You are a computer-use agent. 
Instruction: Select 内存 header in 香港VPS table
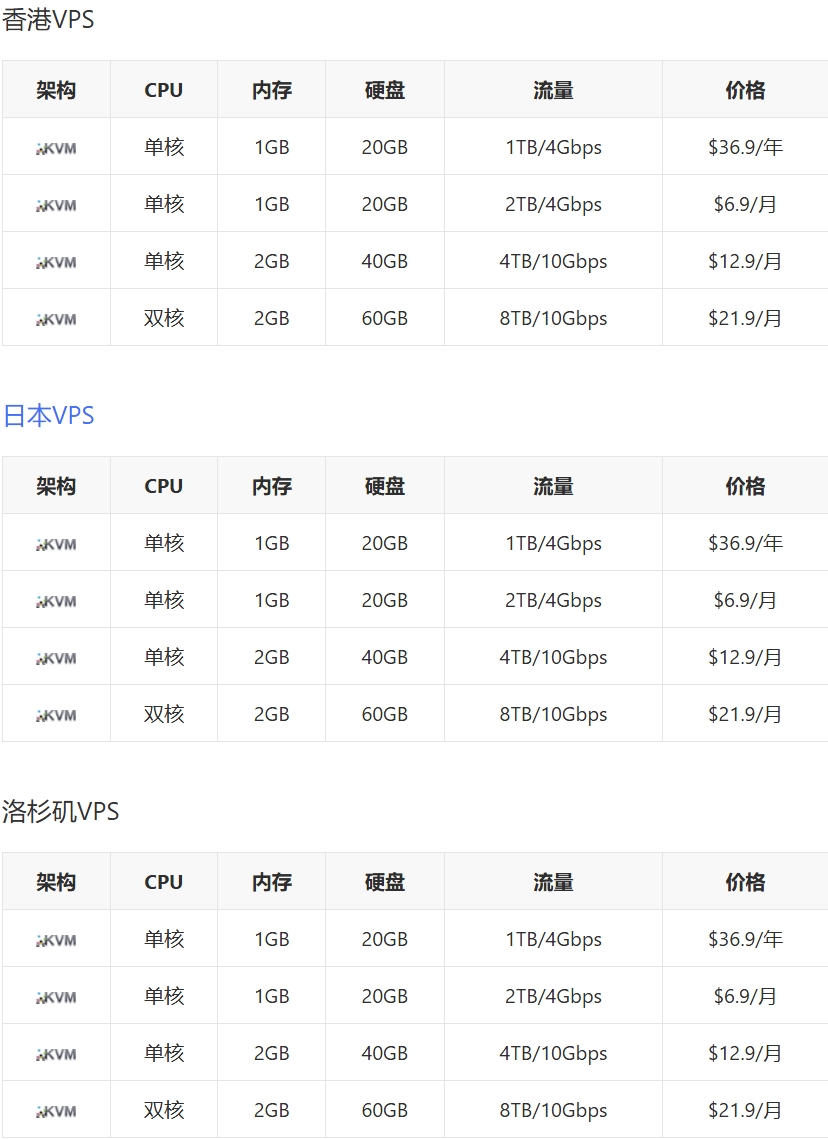coord(272,90)
